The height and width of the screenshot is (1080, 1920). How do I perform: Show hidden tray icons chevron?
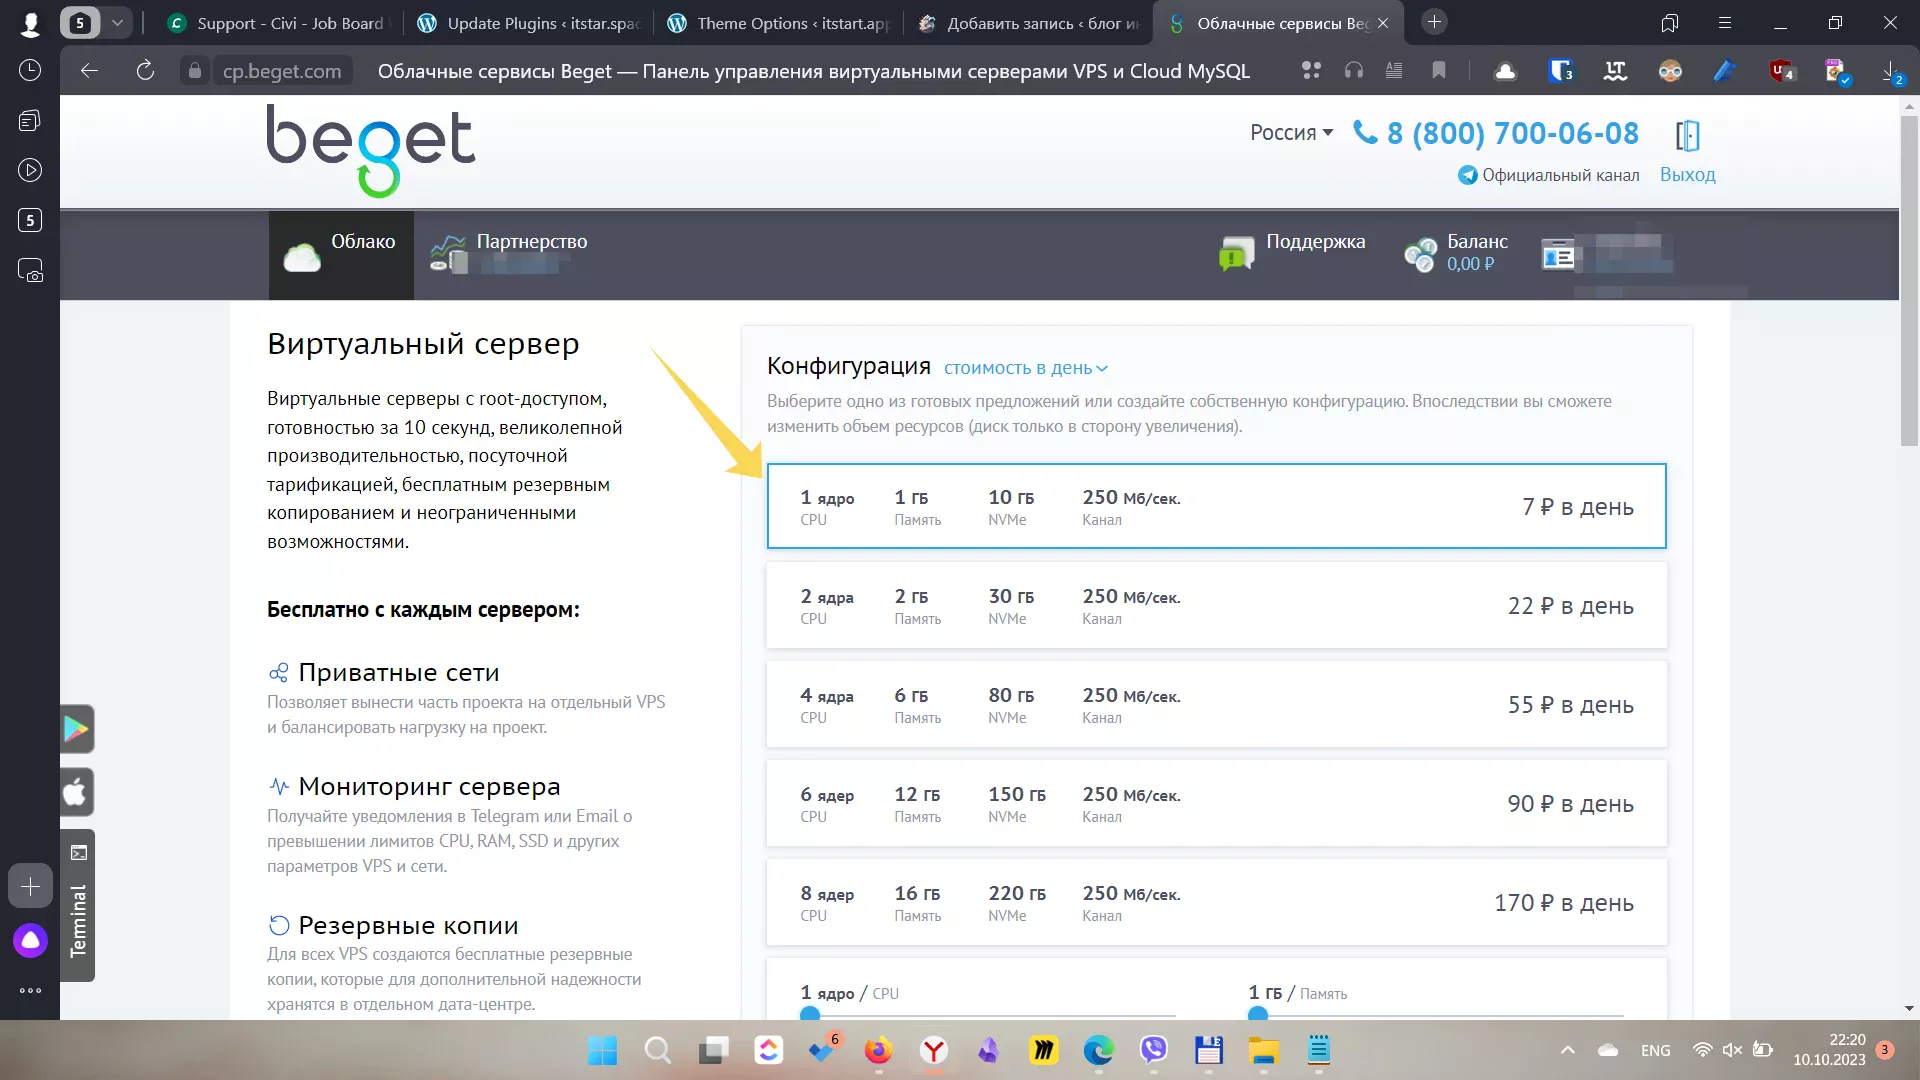1567,1050
